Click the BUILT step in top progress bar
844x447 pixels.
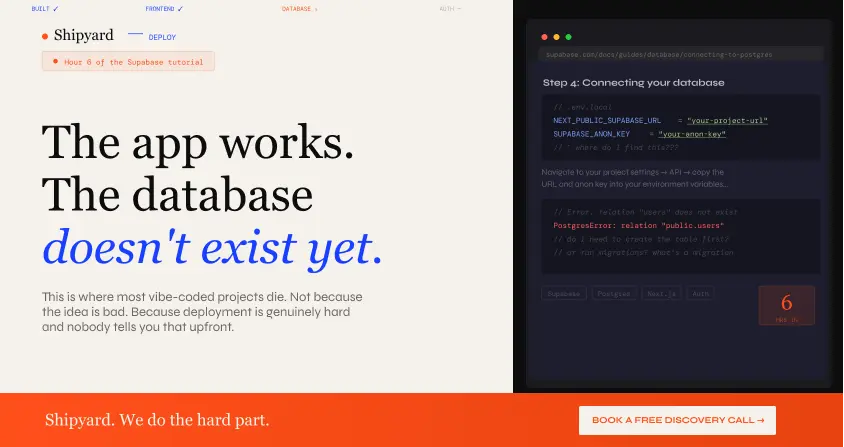tap(45, 9)
